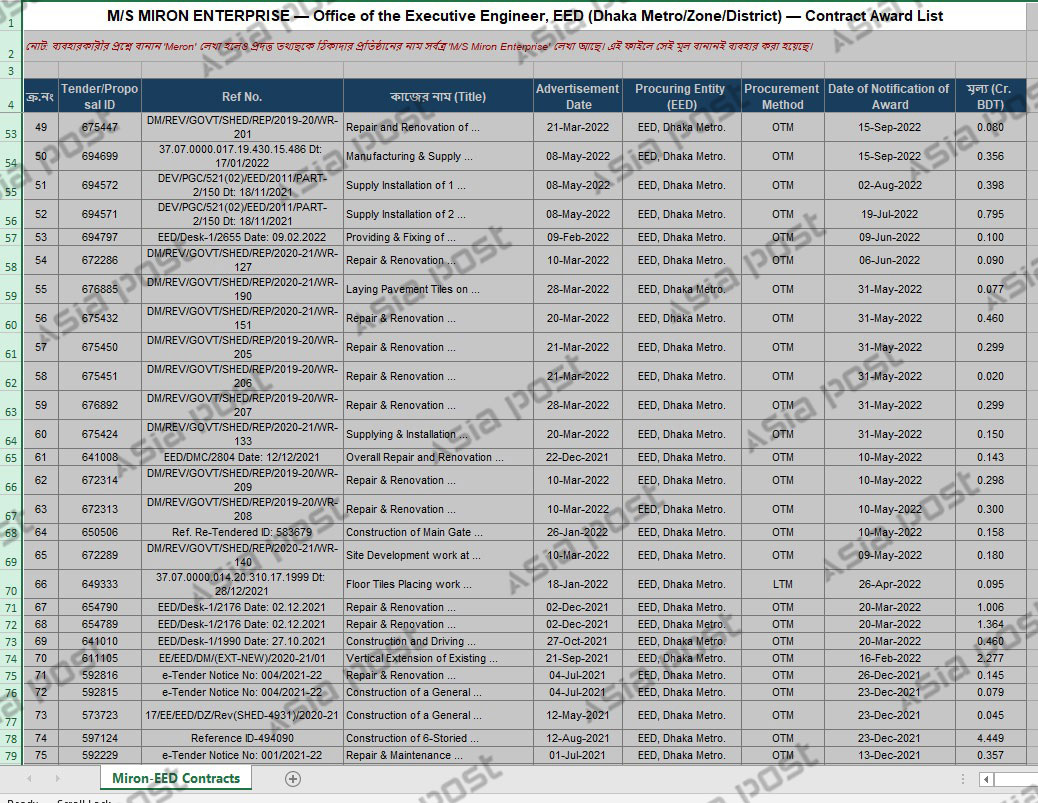Click award date 02-Aug-2022
Image resolution: width=1038 pixels, height=803 pixels.
click(889, 185)
